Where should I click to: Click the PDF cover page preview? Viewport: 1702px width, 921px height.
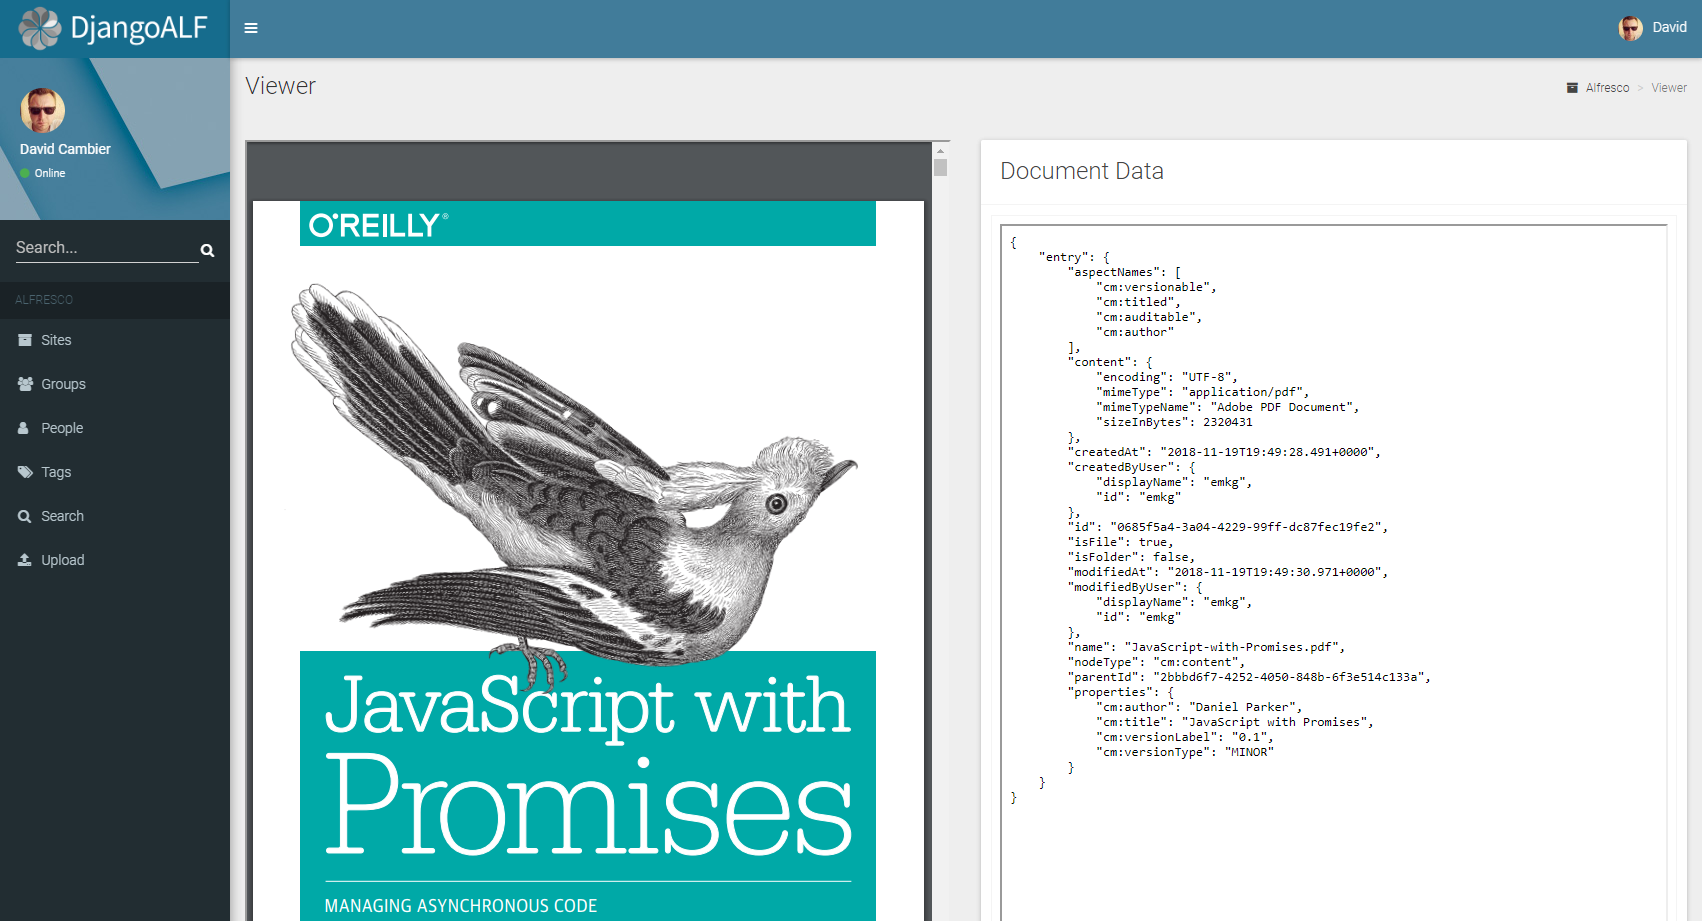point(588,560)
